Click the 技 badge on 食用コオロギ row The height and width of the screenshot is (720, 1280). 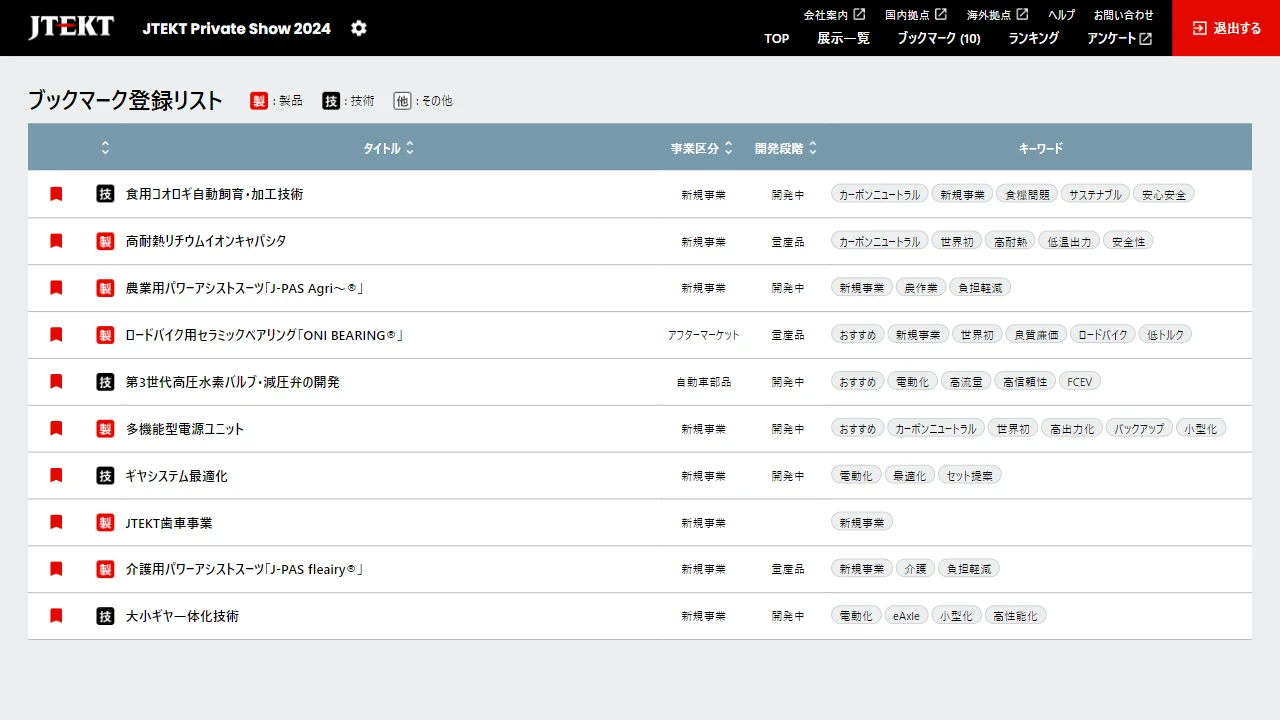pos(105,194)
